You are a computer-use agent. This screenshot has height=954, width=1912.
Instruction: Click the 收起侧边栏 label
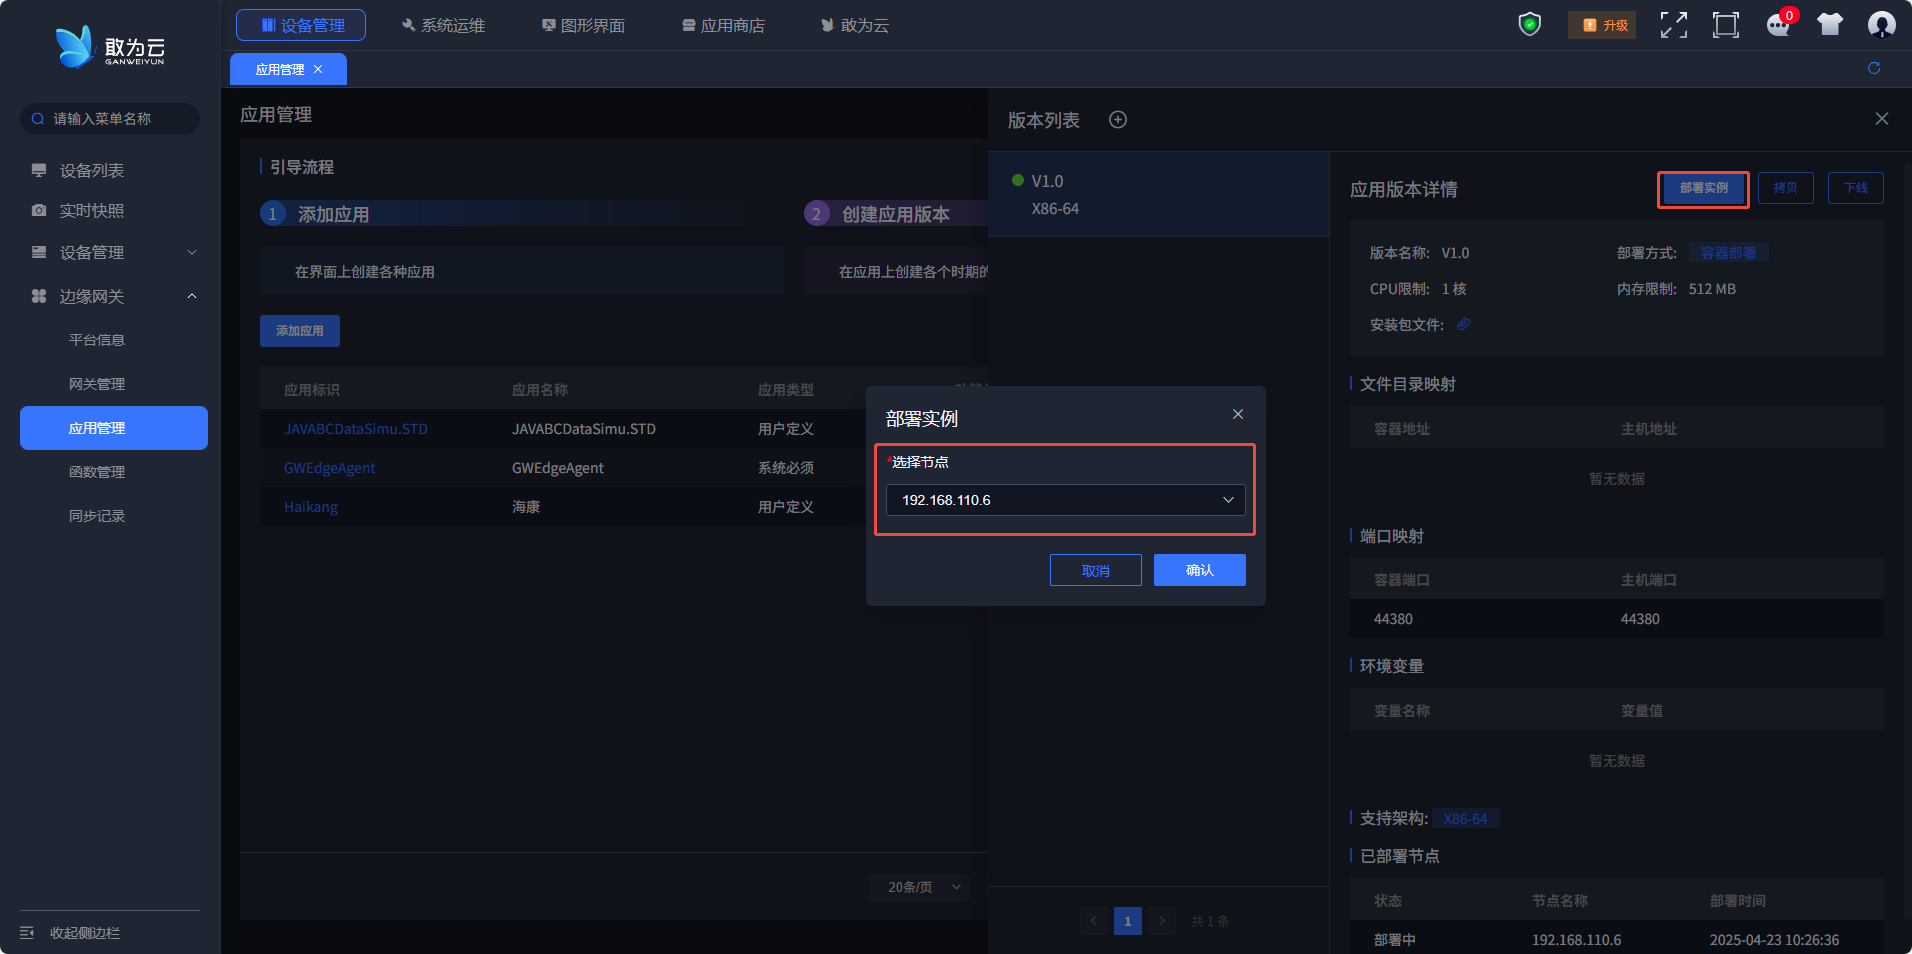85,933
